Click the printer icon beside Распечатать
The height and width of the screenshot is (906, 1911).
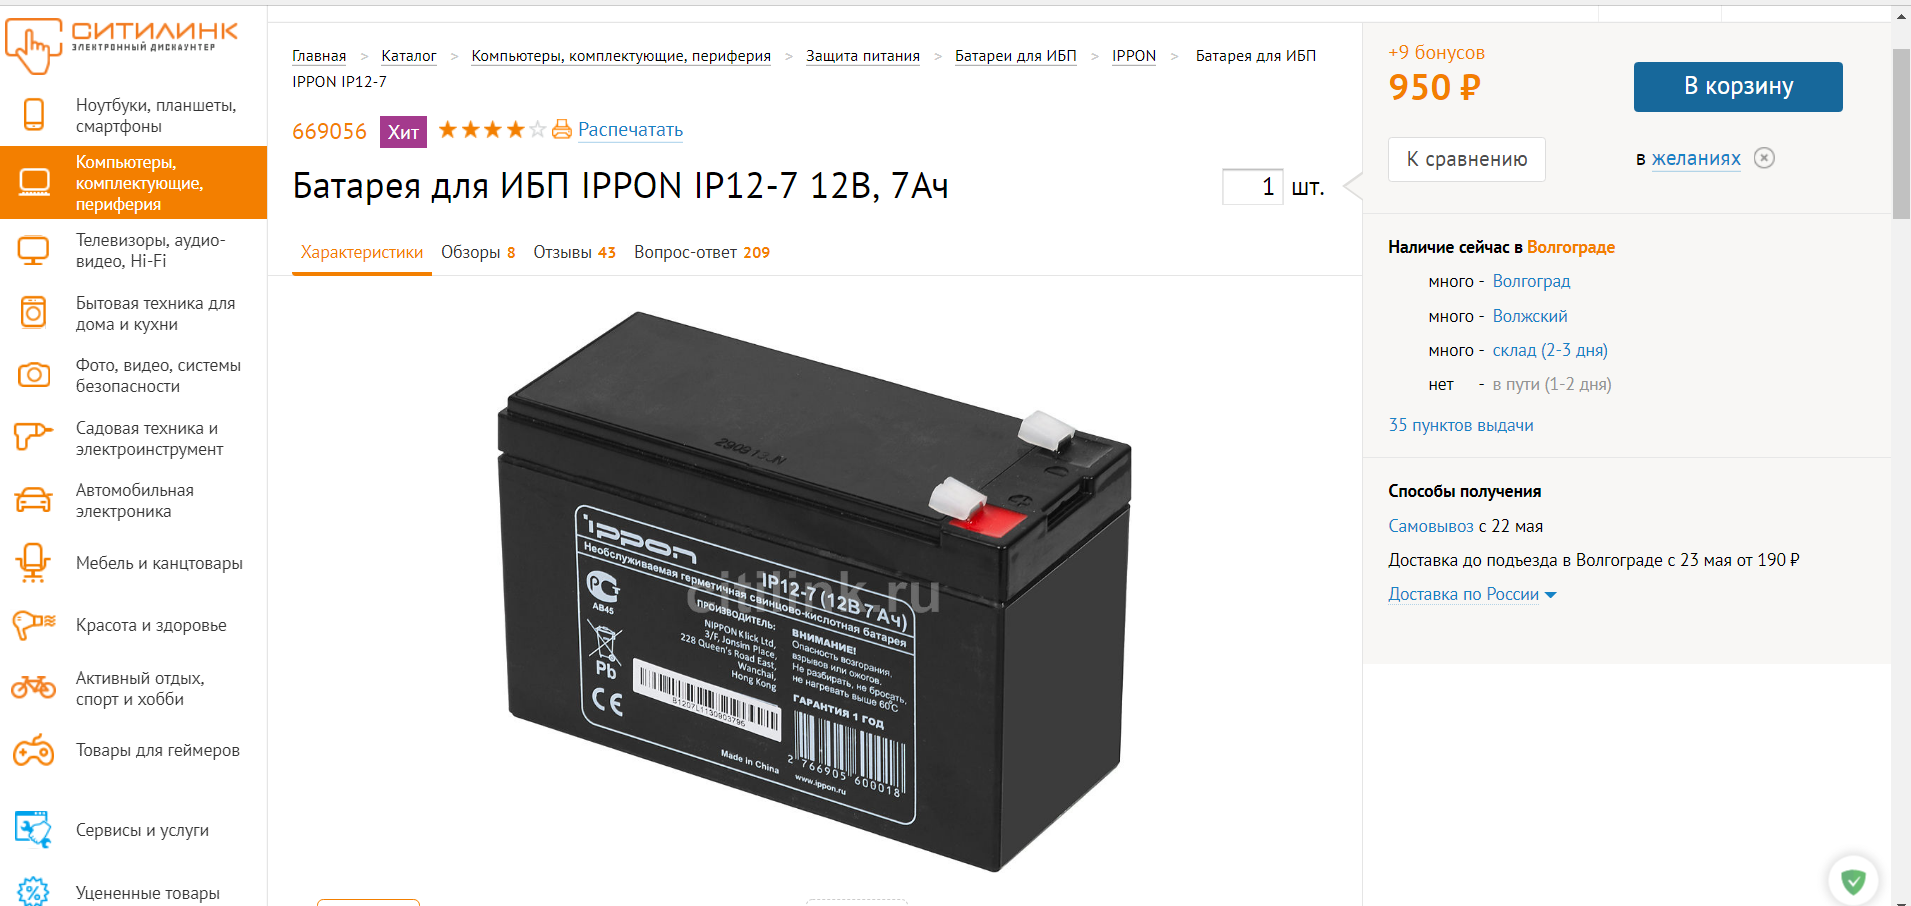(562, 129)
